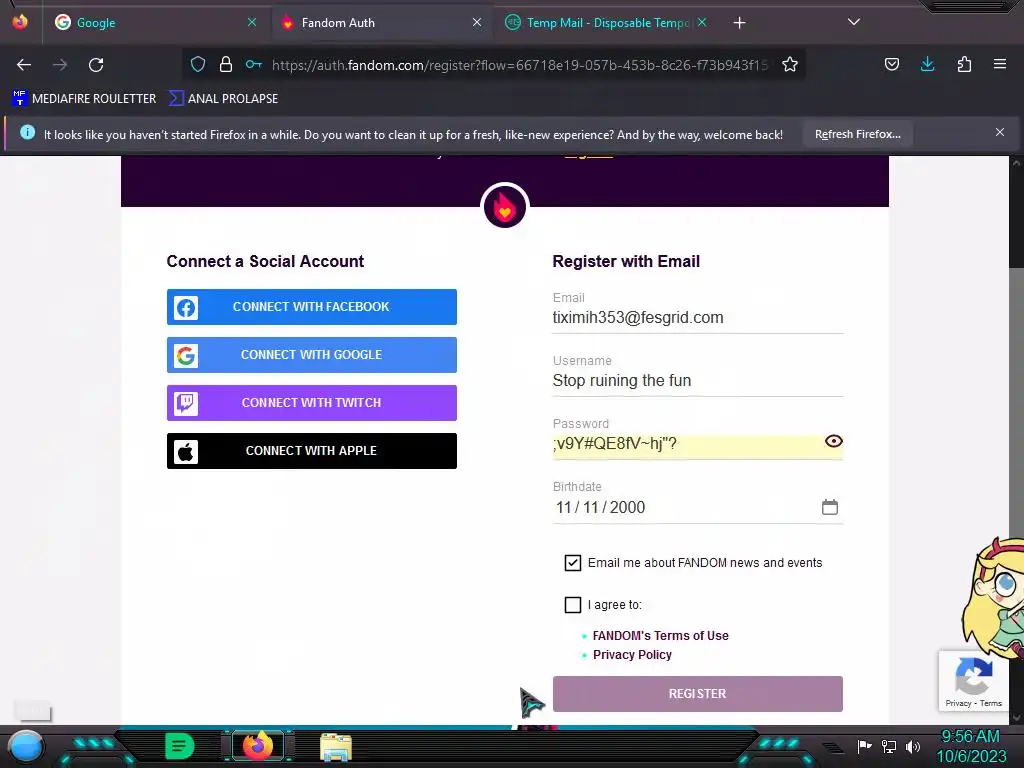Click the Fandom flame logo
Viewport: 1024px width, 768px height.
504,206
